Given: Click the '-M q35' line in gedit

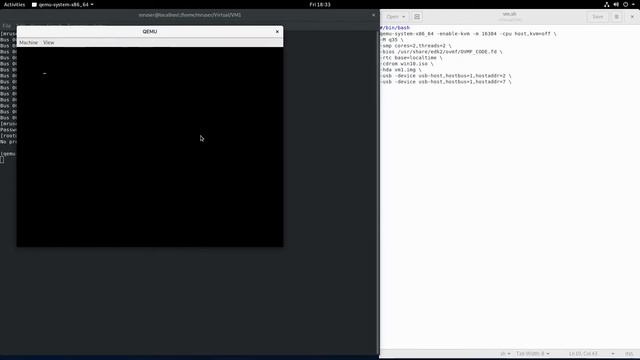Looking at the screenshot, I should pos(392,40).
